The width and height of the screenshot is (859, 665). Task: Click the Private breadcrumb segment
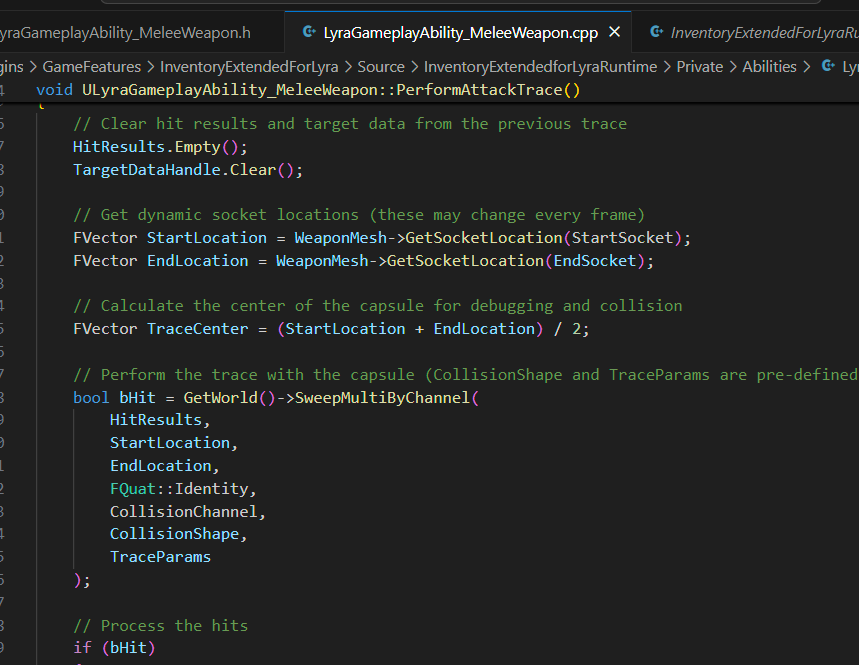pos(699,67)
